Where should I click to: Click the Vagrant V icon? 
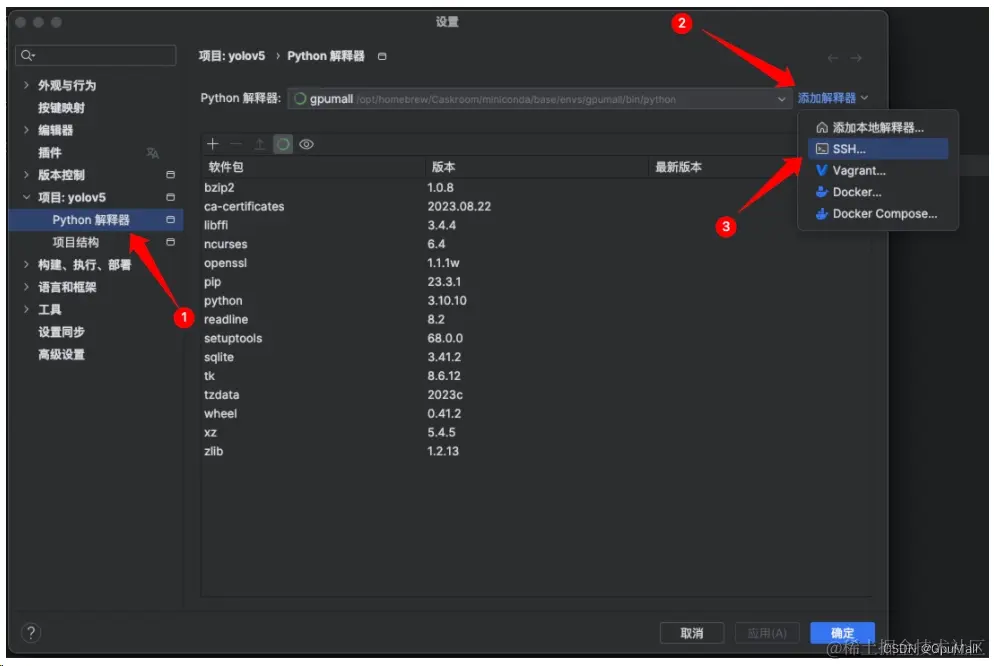(822, 170)
